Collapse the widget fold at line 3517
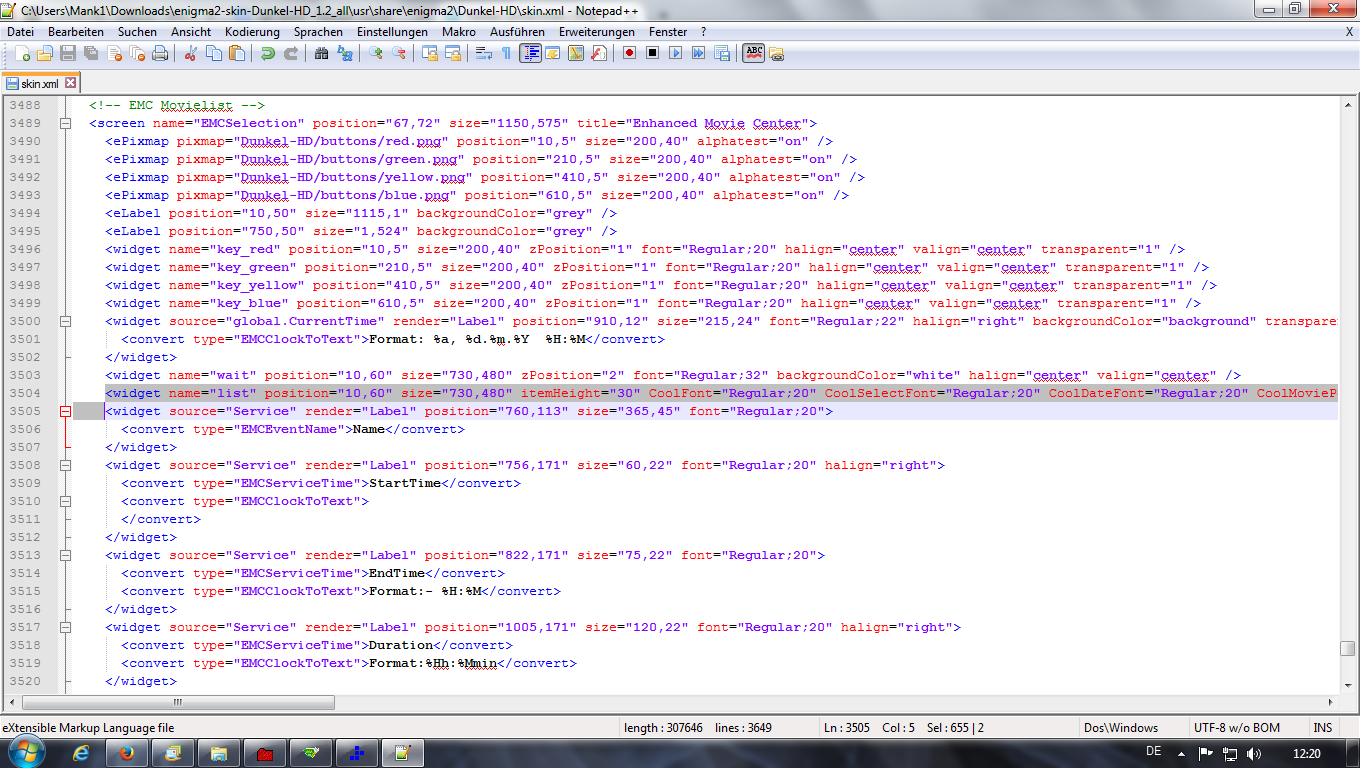 [x=66, y=628]
